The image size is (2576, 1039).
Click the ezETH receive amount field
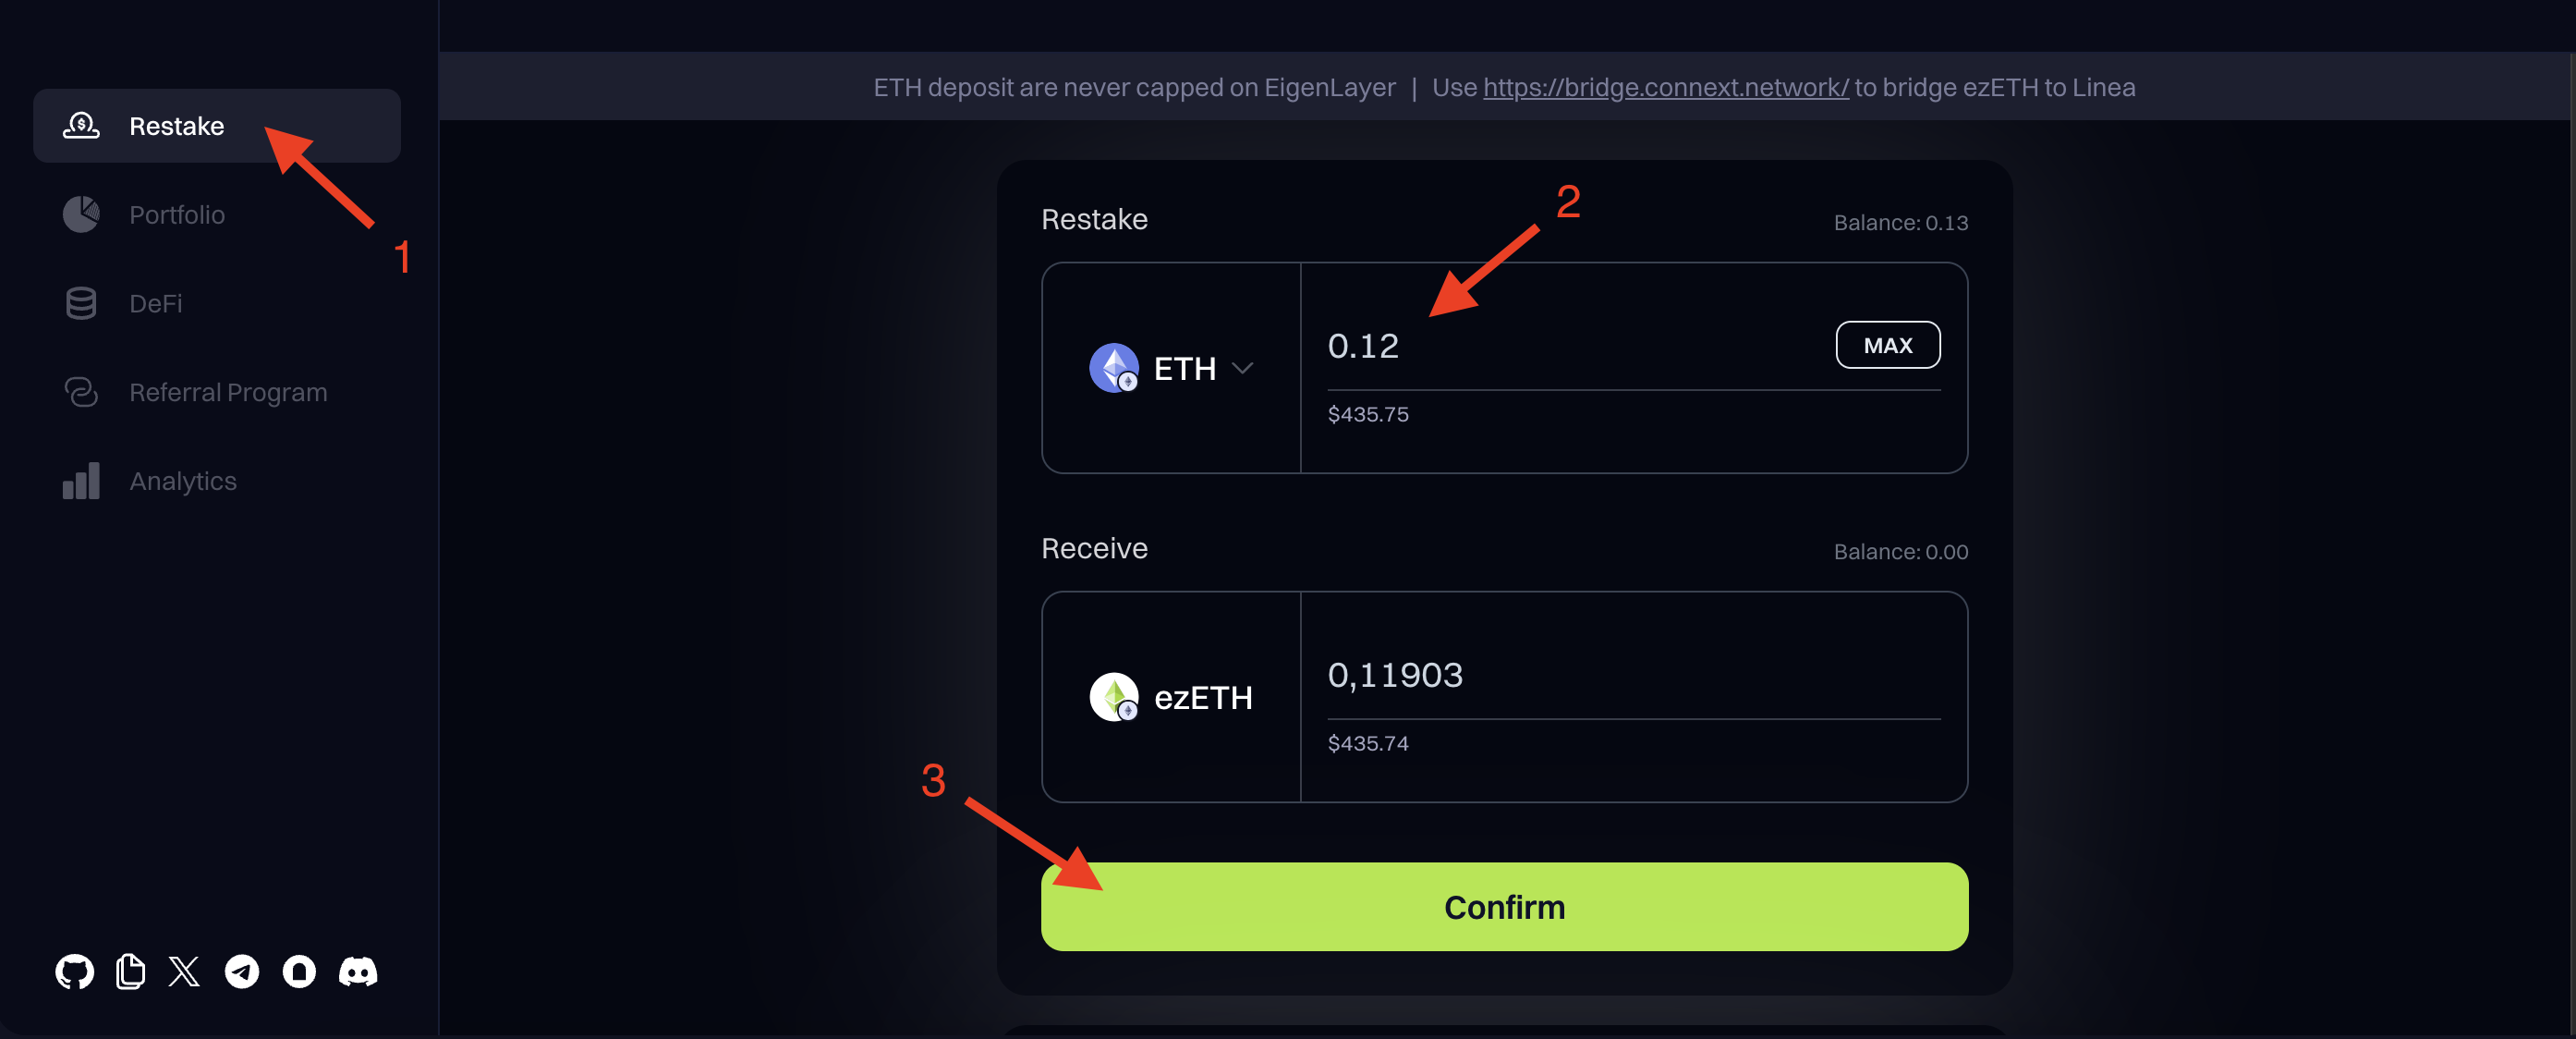tap(1633, 672)
